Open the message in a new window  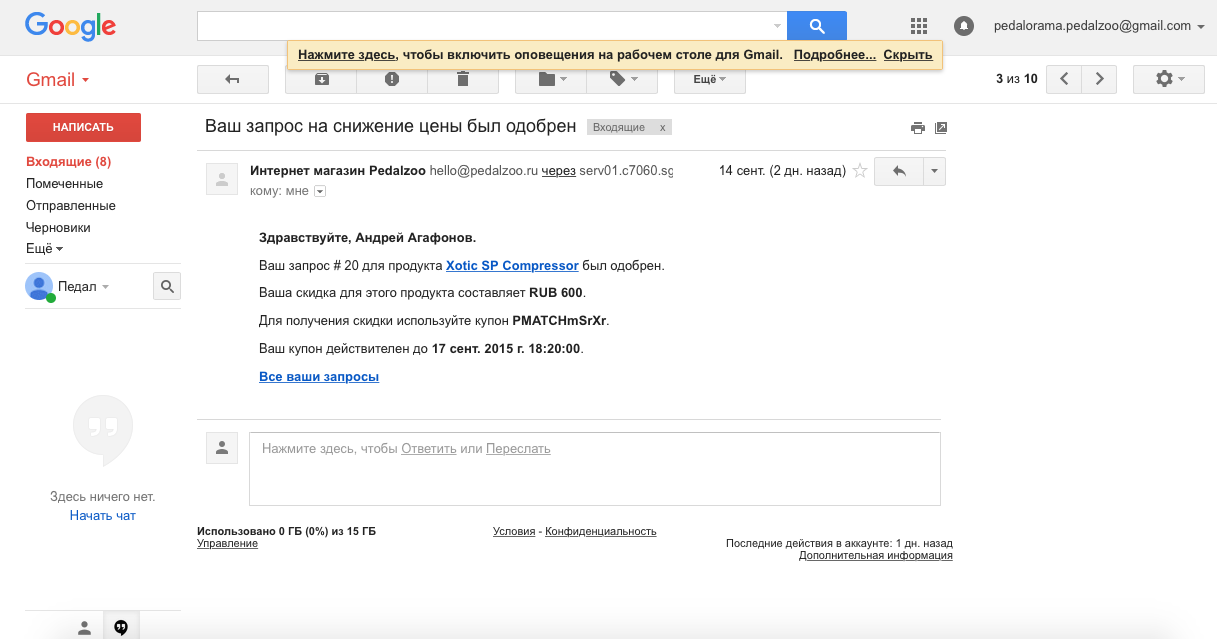tap(940, 128)
